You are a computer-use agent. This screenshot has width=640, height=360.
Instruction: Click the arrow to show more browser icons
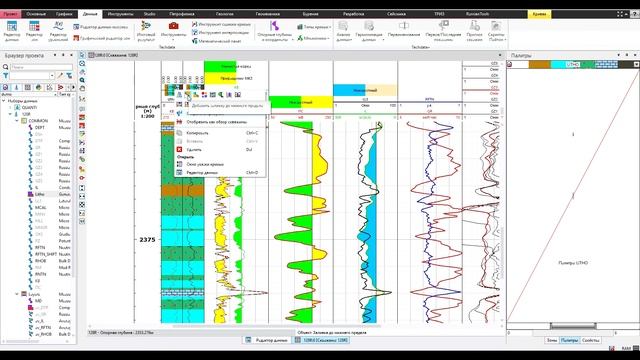coord(73,87)
